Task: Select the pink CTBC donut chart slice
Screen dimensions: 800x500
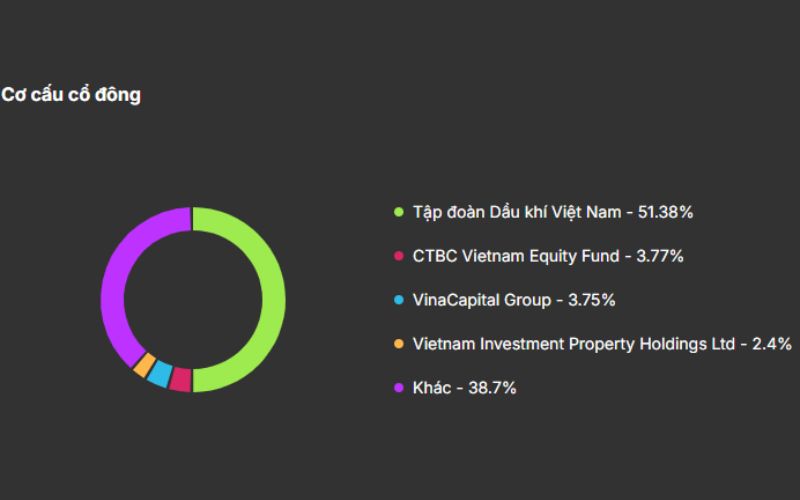Action: [x=180, y=380]
